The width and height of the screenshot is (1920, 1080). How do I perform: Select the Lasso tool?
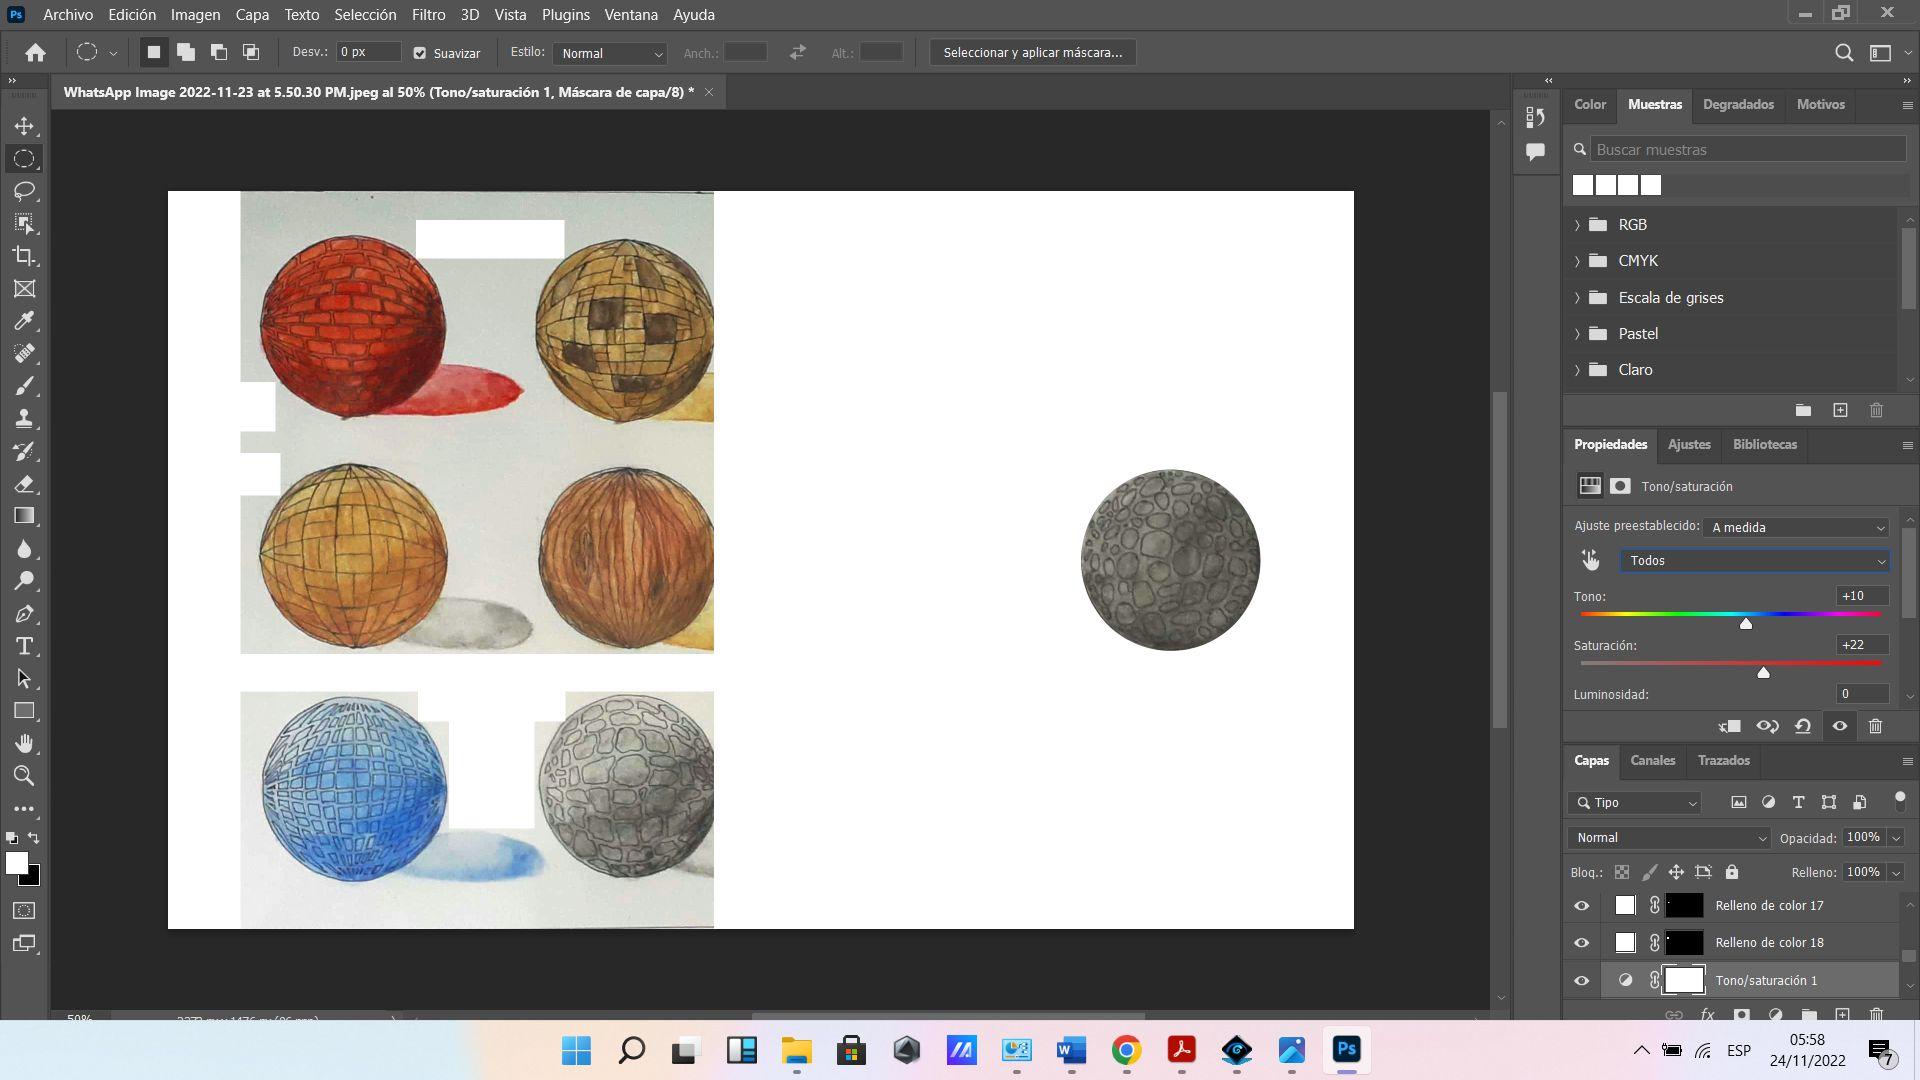coord(24,191)
